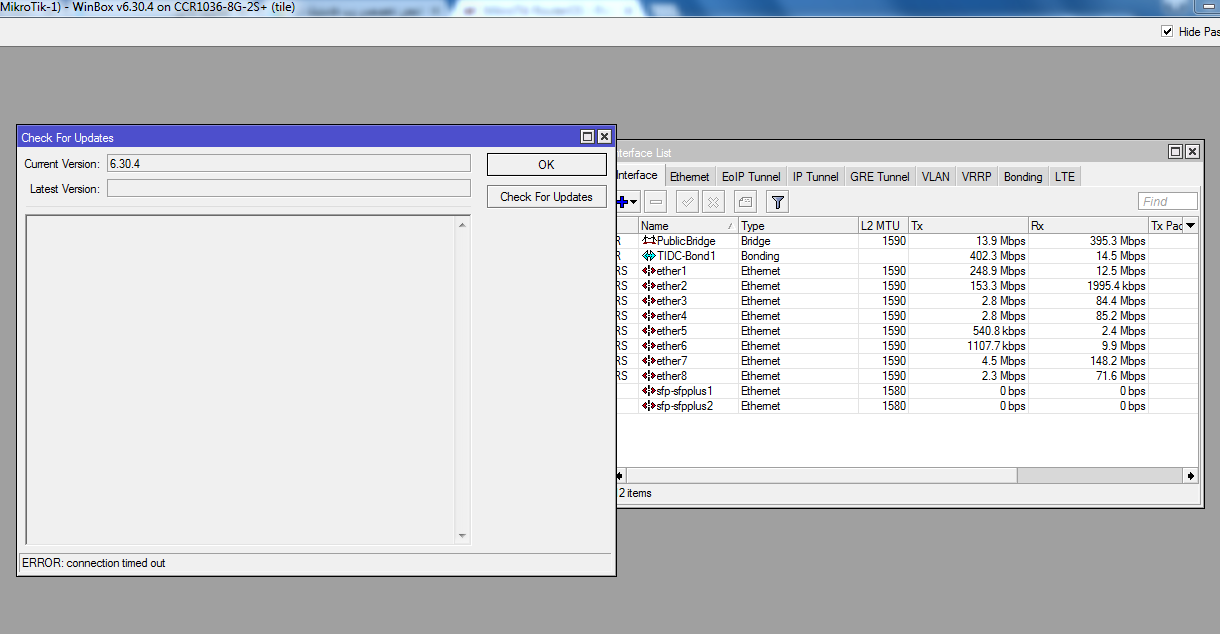Open the add interface dropdown arrow
The height and width of the screenshot is (634, 1220).
point(634,203)
